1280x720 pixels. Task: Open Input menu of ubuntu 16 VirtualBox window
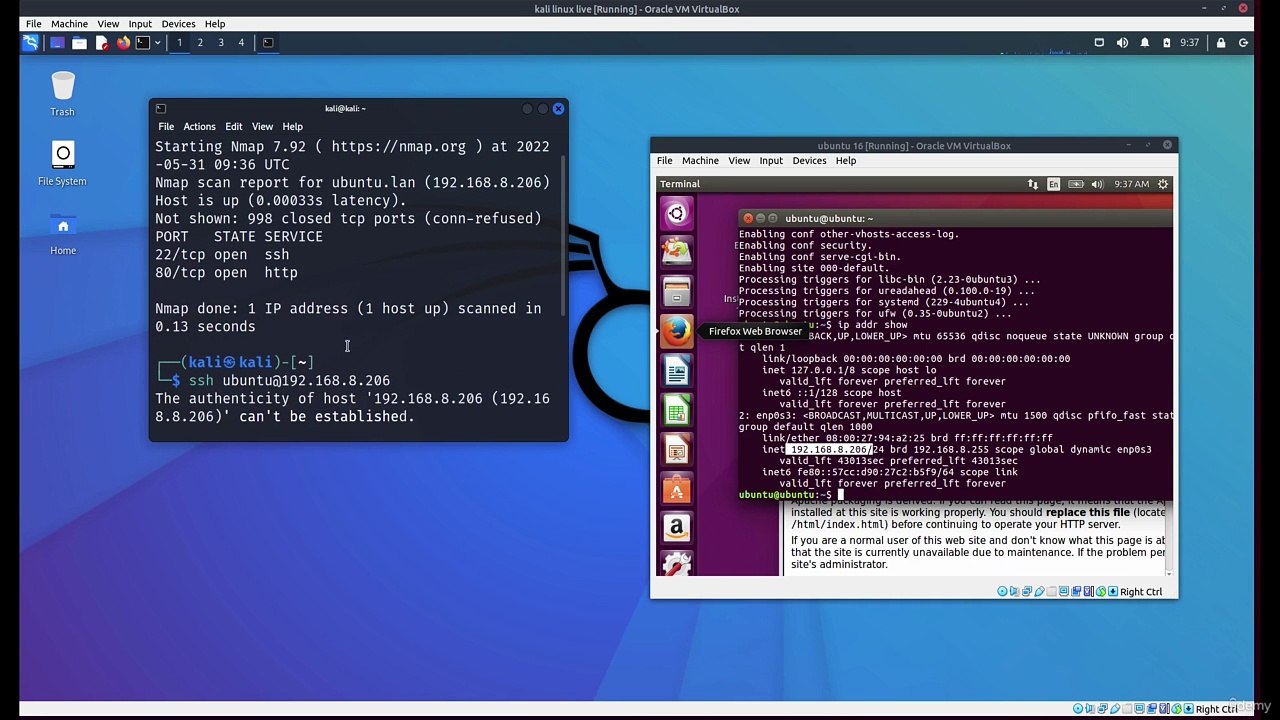coord(771,161)
